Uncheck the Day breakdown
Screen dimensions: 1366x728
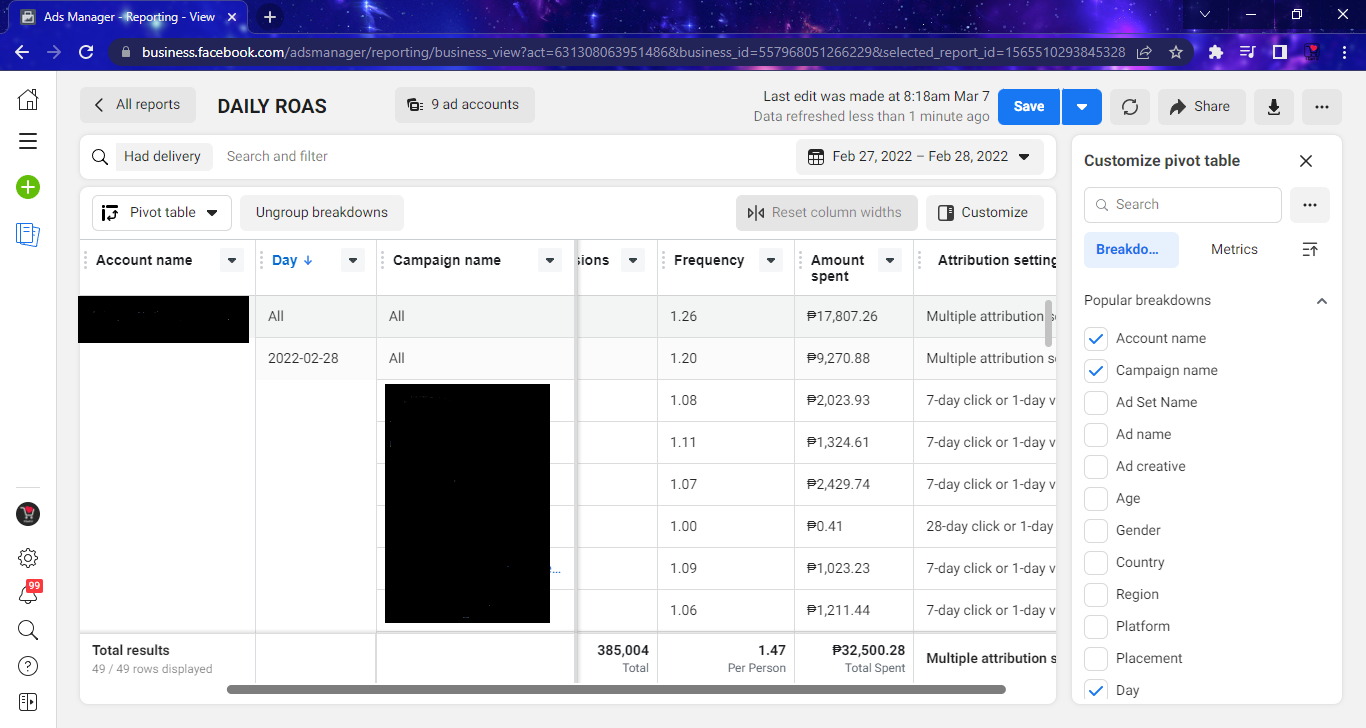(x=1096, y=691)
